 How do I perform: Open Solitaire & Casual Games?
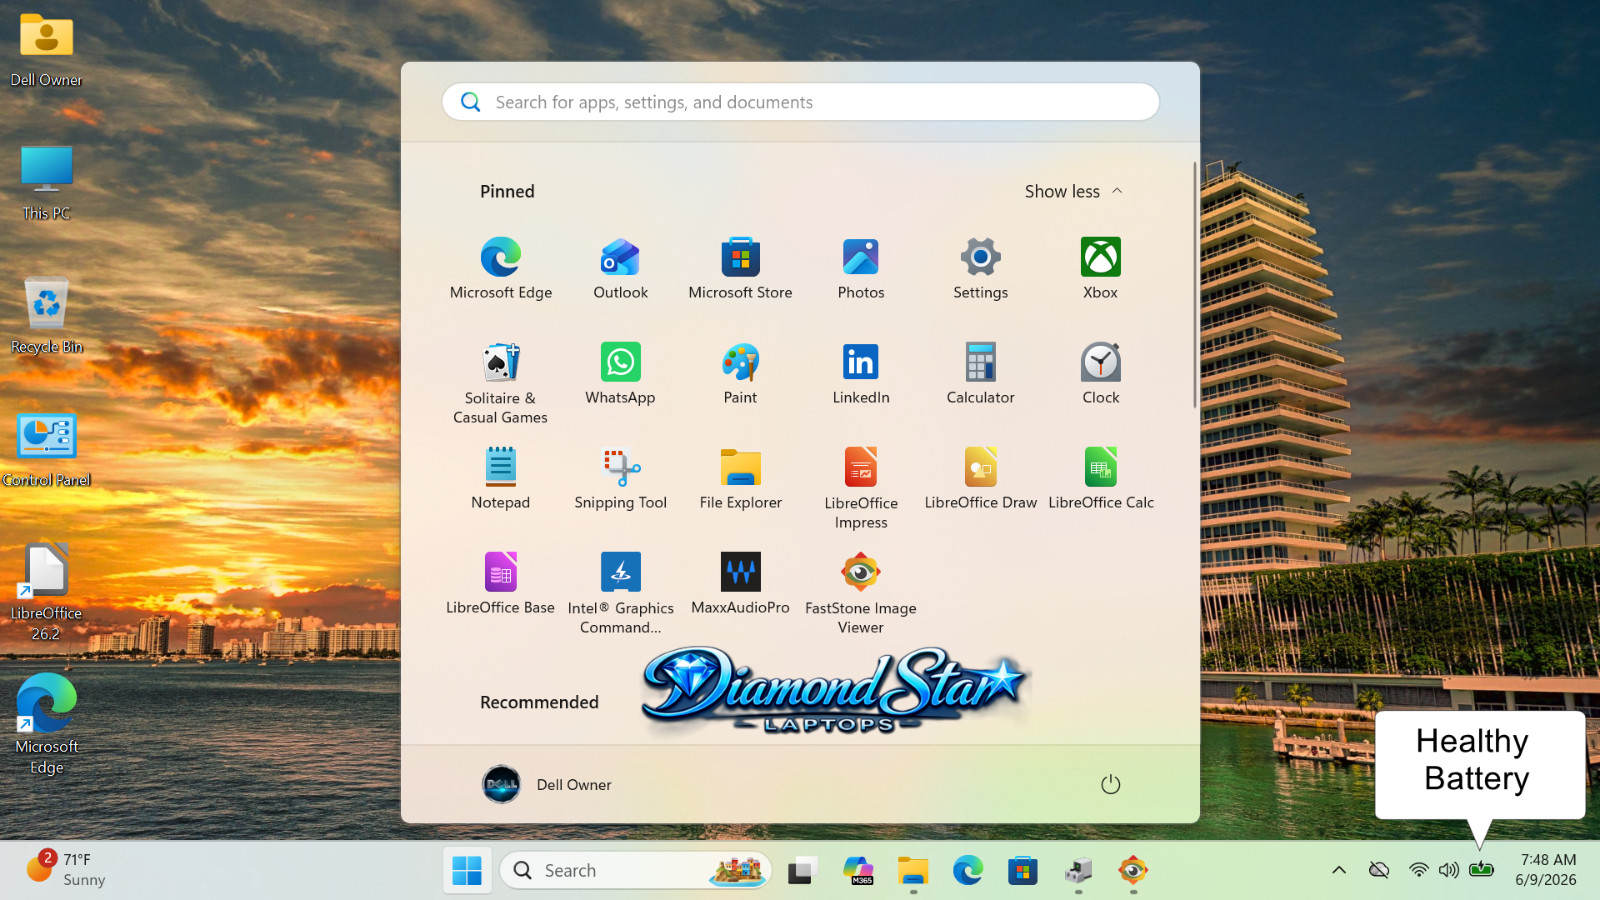pyautogui.click(x=501, y=383)
